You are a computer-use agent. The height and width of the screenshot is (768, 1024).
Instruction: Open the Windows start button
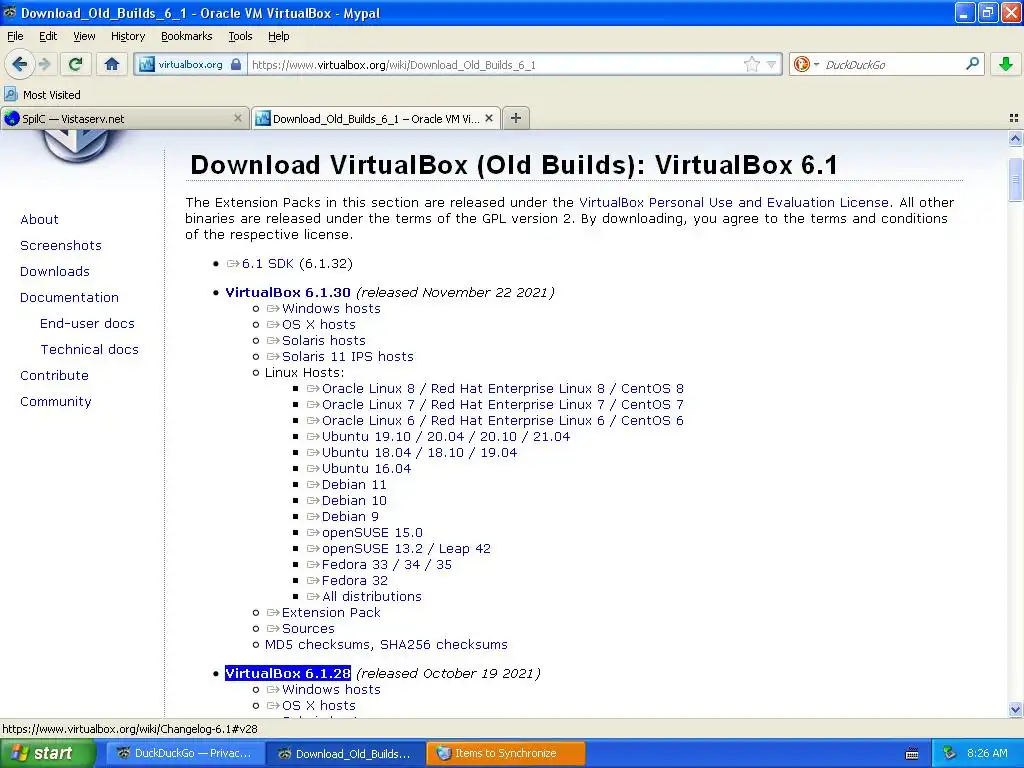(47, 754)
